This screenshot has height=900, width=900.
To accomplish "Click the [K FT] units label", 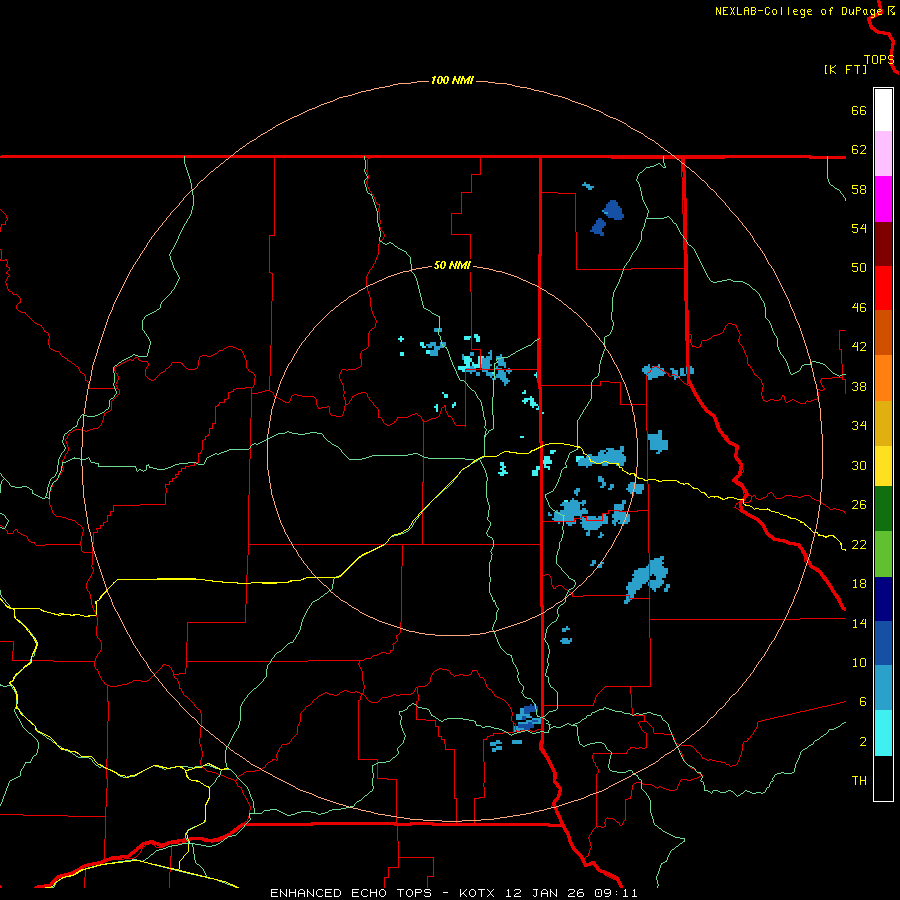I will [845, 70].
